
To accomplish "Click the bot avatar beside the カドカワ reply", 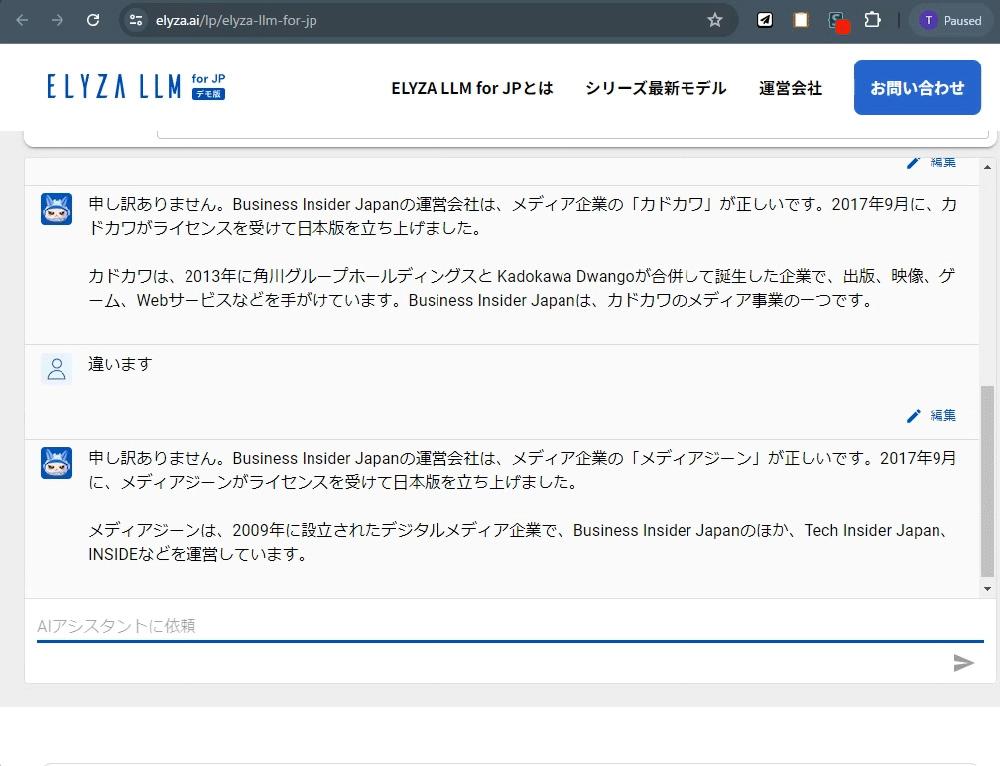I will pyautogui.click(x=56, y=209).
